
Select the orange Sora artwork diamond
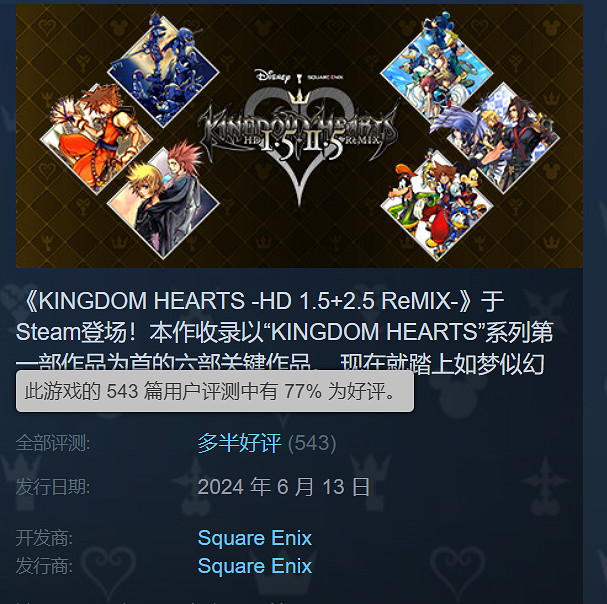(x=96, y=139)
